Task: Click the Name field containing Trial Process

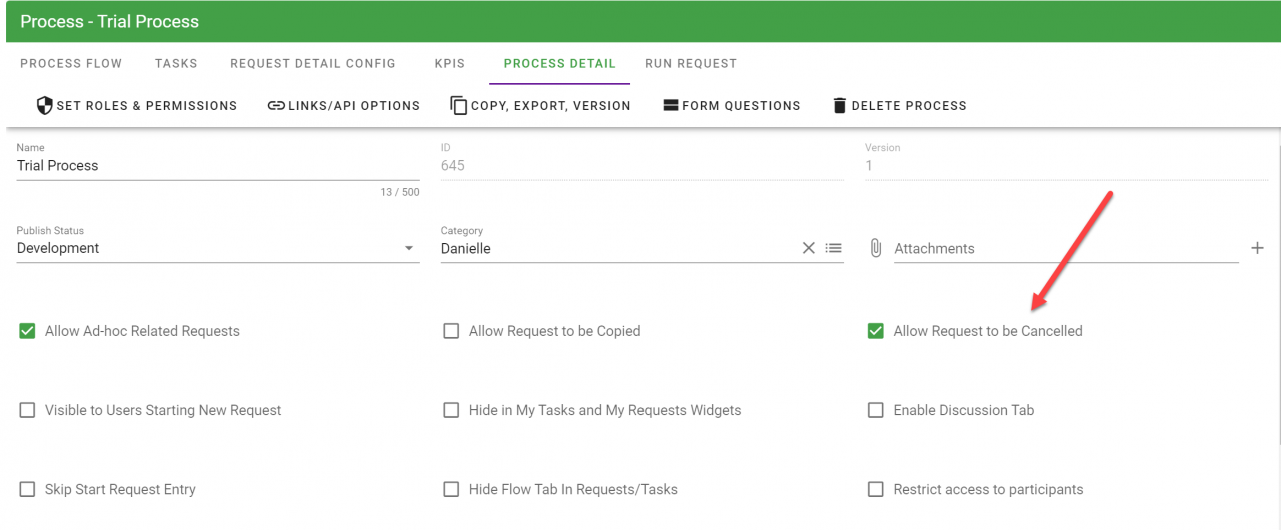Action: (x=217, y=166)
